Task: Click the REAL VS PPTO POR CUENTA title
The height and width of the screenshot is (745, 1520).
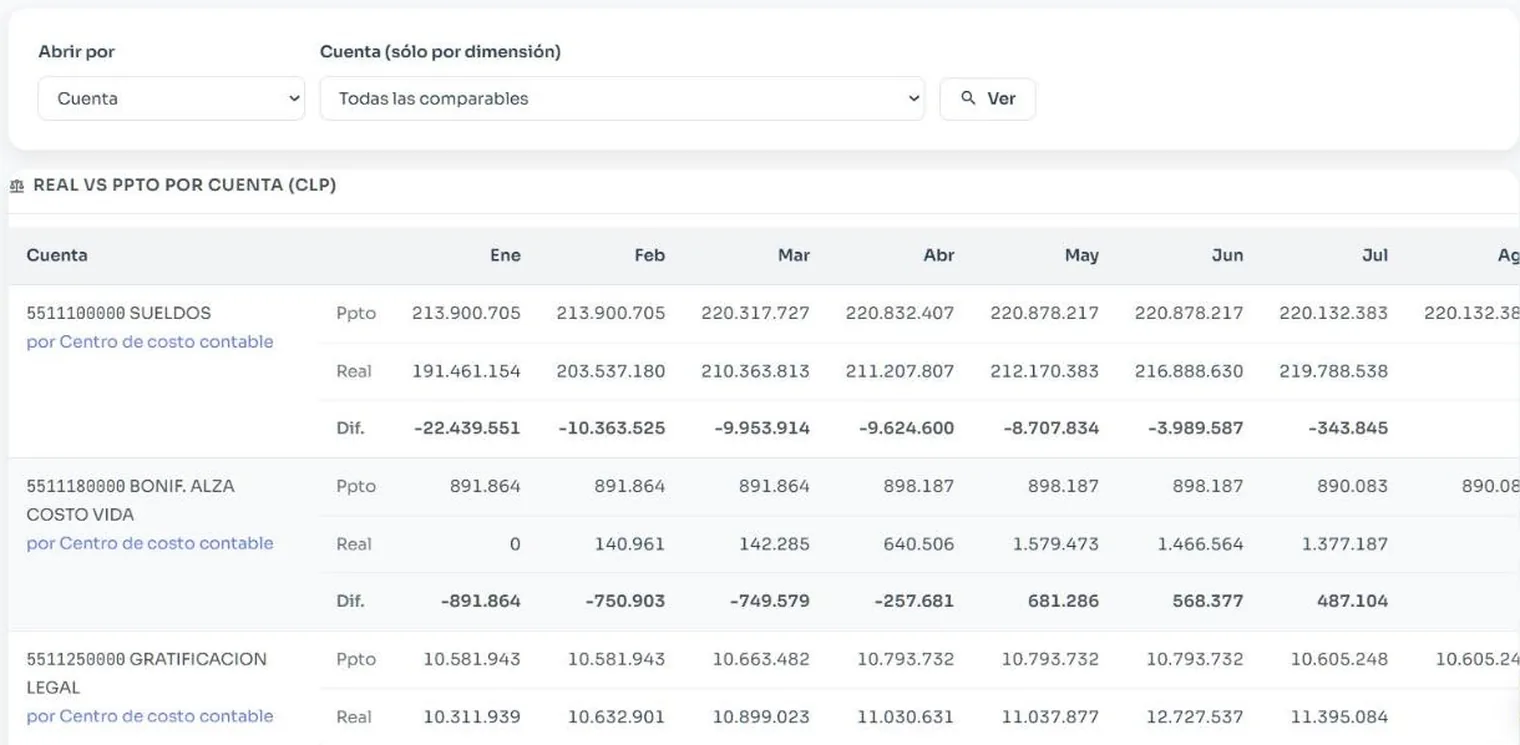Action: click(x=185, y=186)
